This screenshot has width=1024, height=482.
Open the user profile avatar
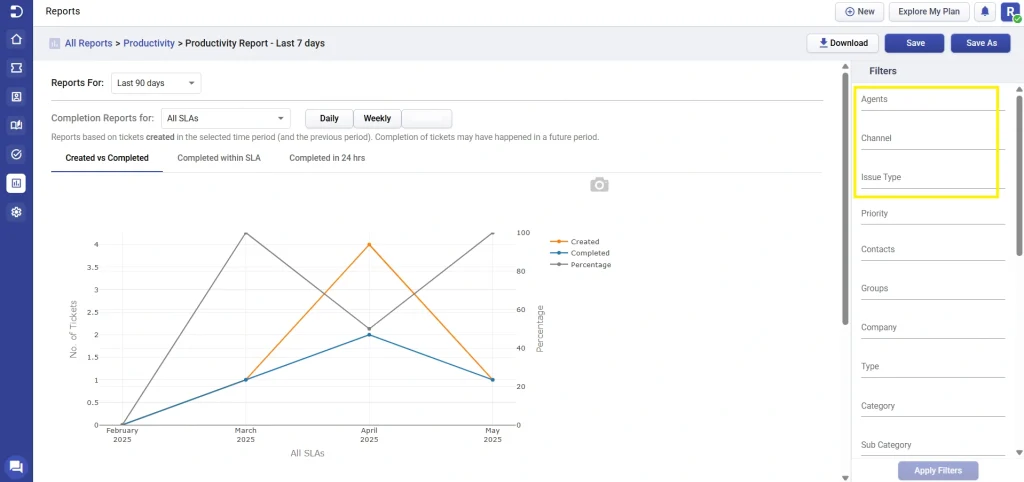1011,12
